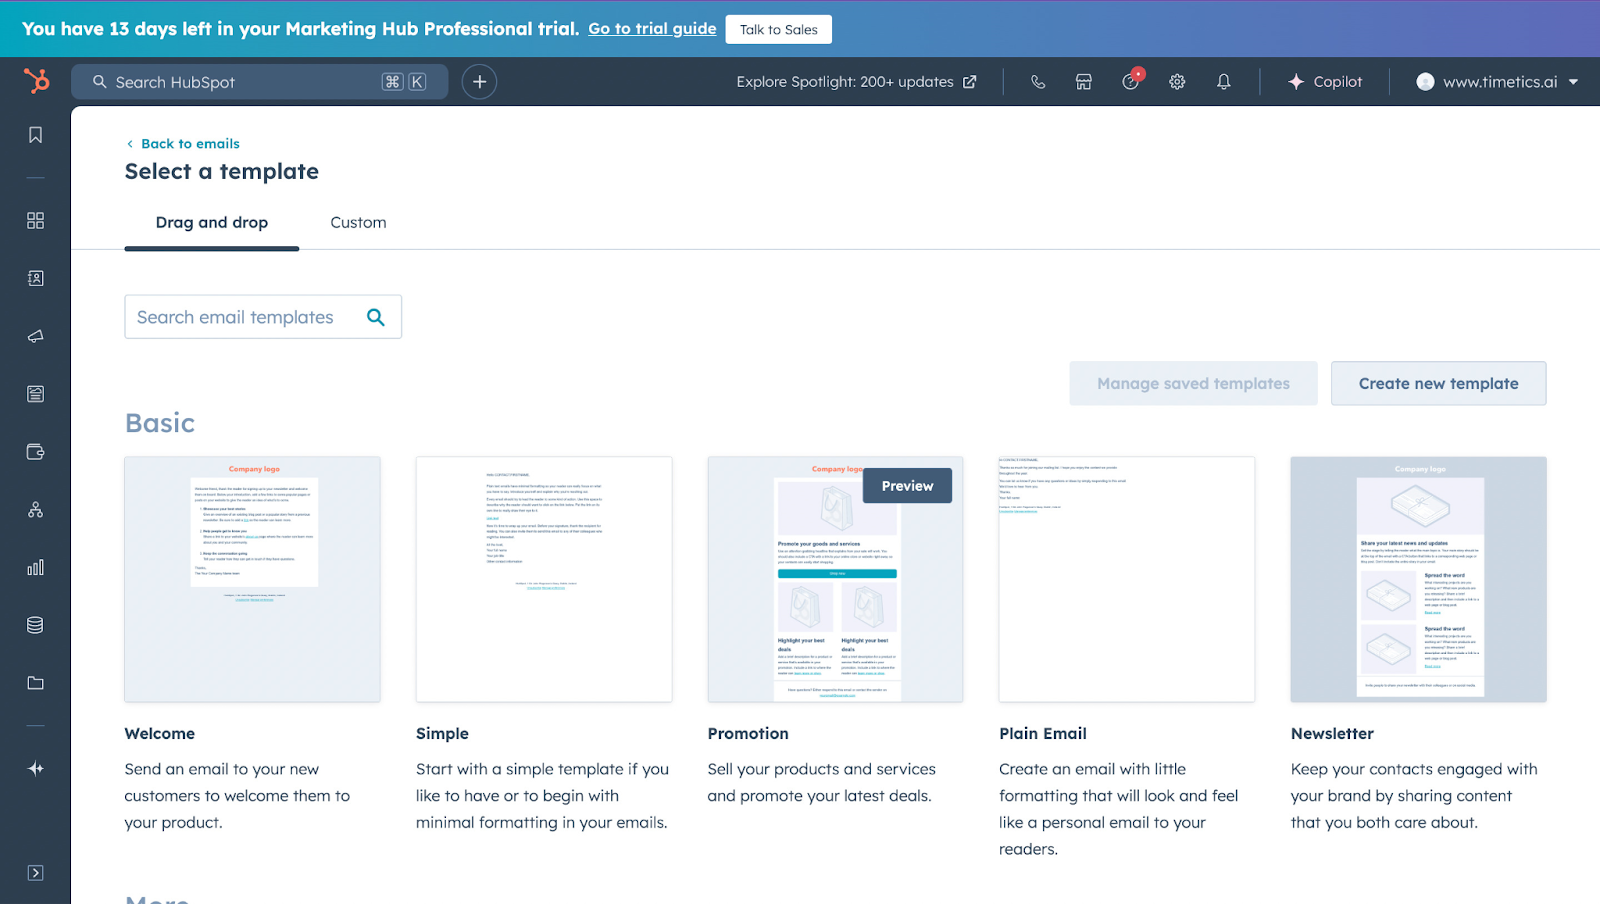Open the Bookmarks panel in the sidebar
This screenshot has width=1600, height=904.
(35, 134)
